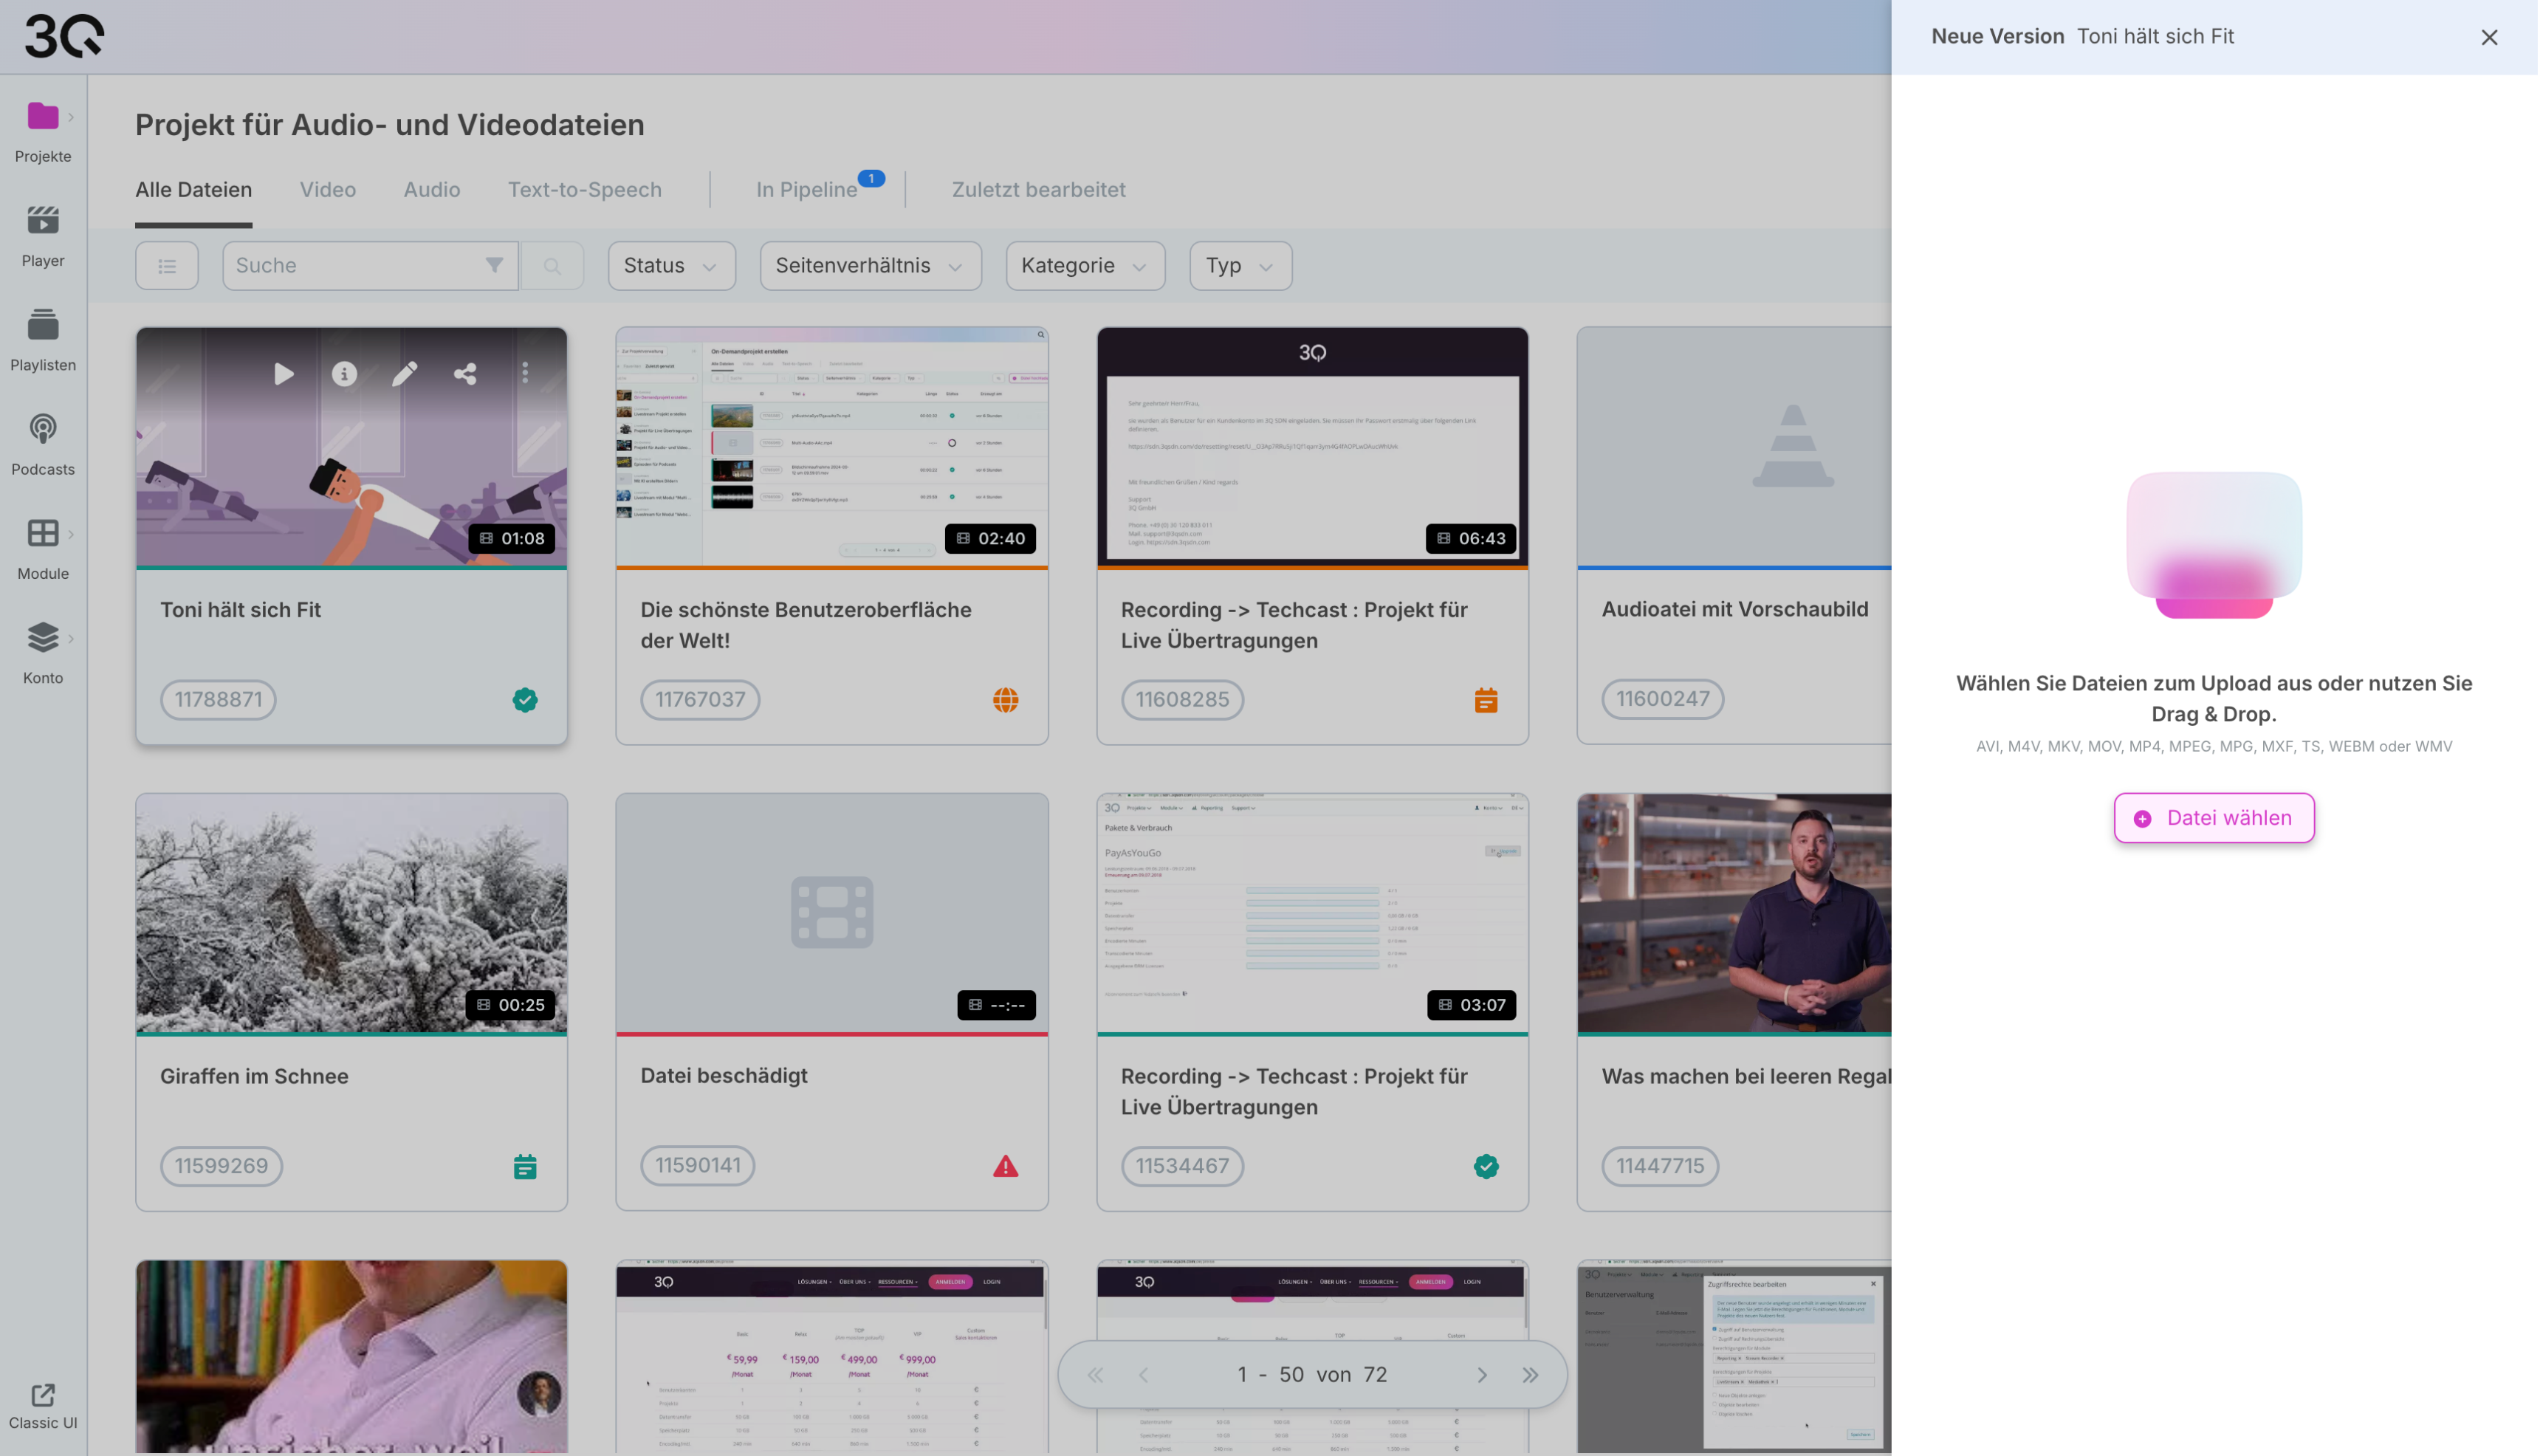The height and width of the screenshot is (1456, 2540).
Task: Open the Typ filter dropdown
Action: click(x=1240, y=266)
